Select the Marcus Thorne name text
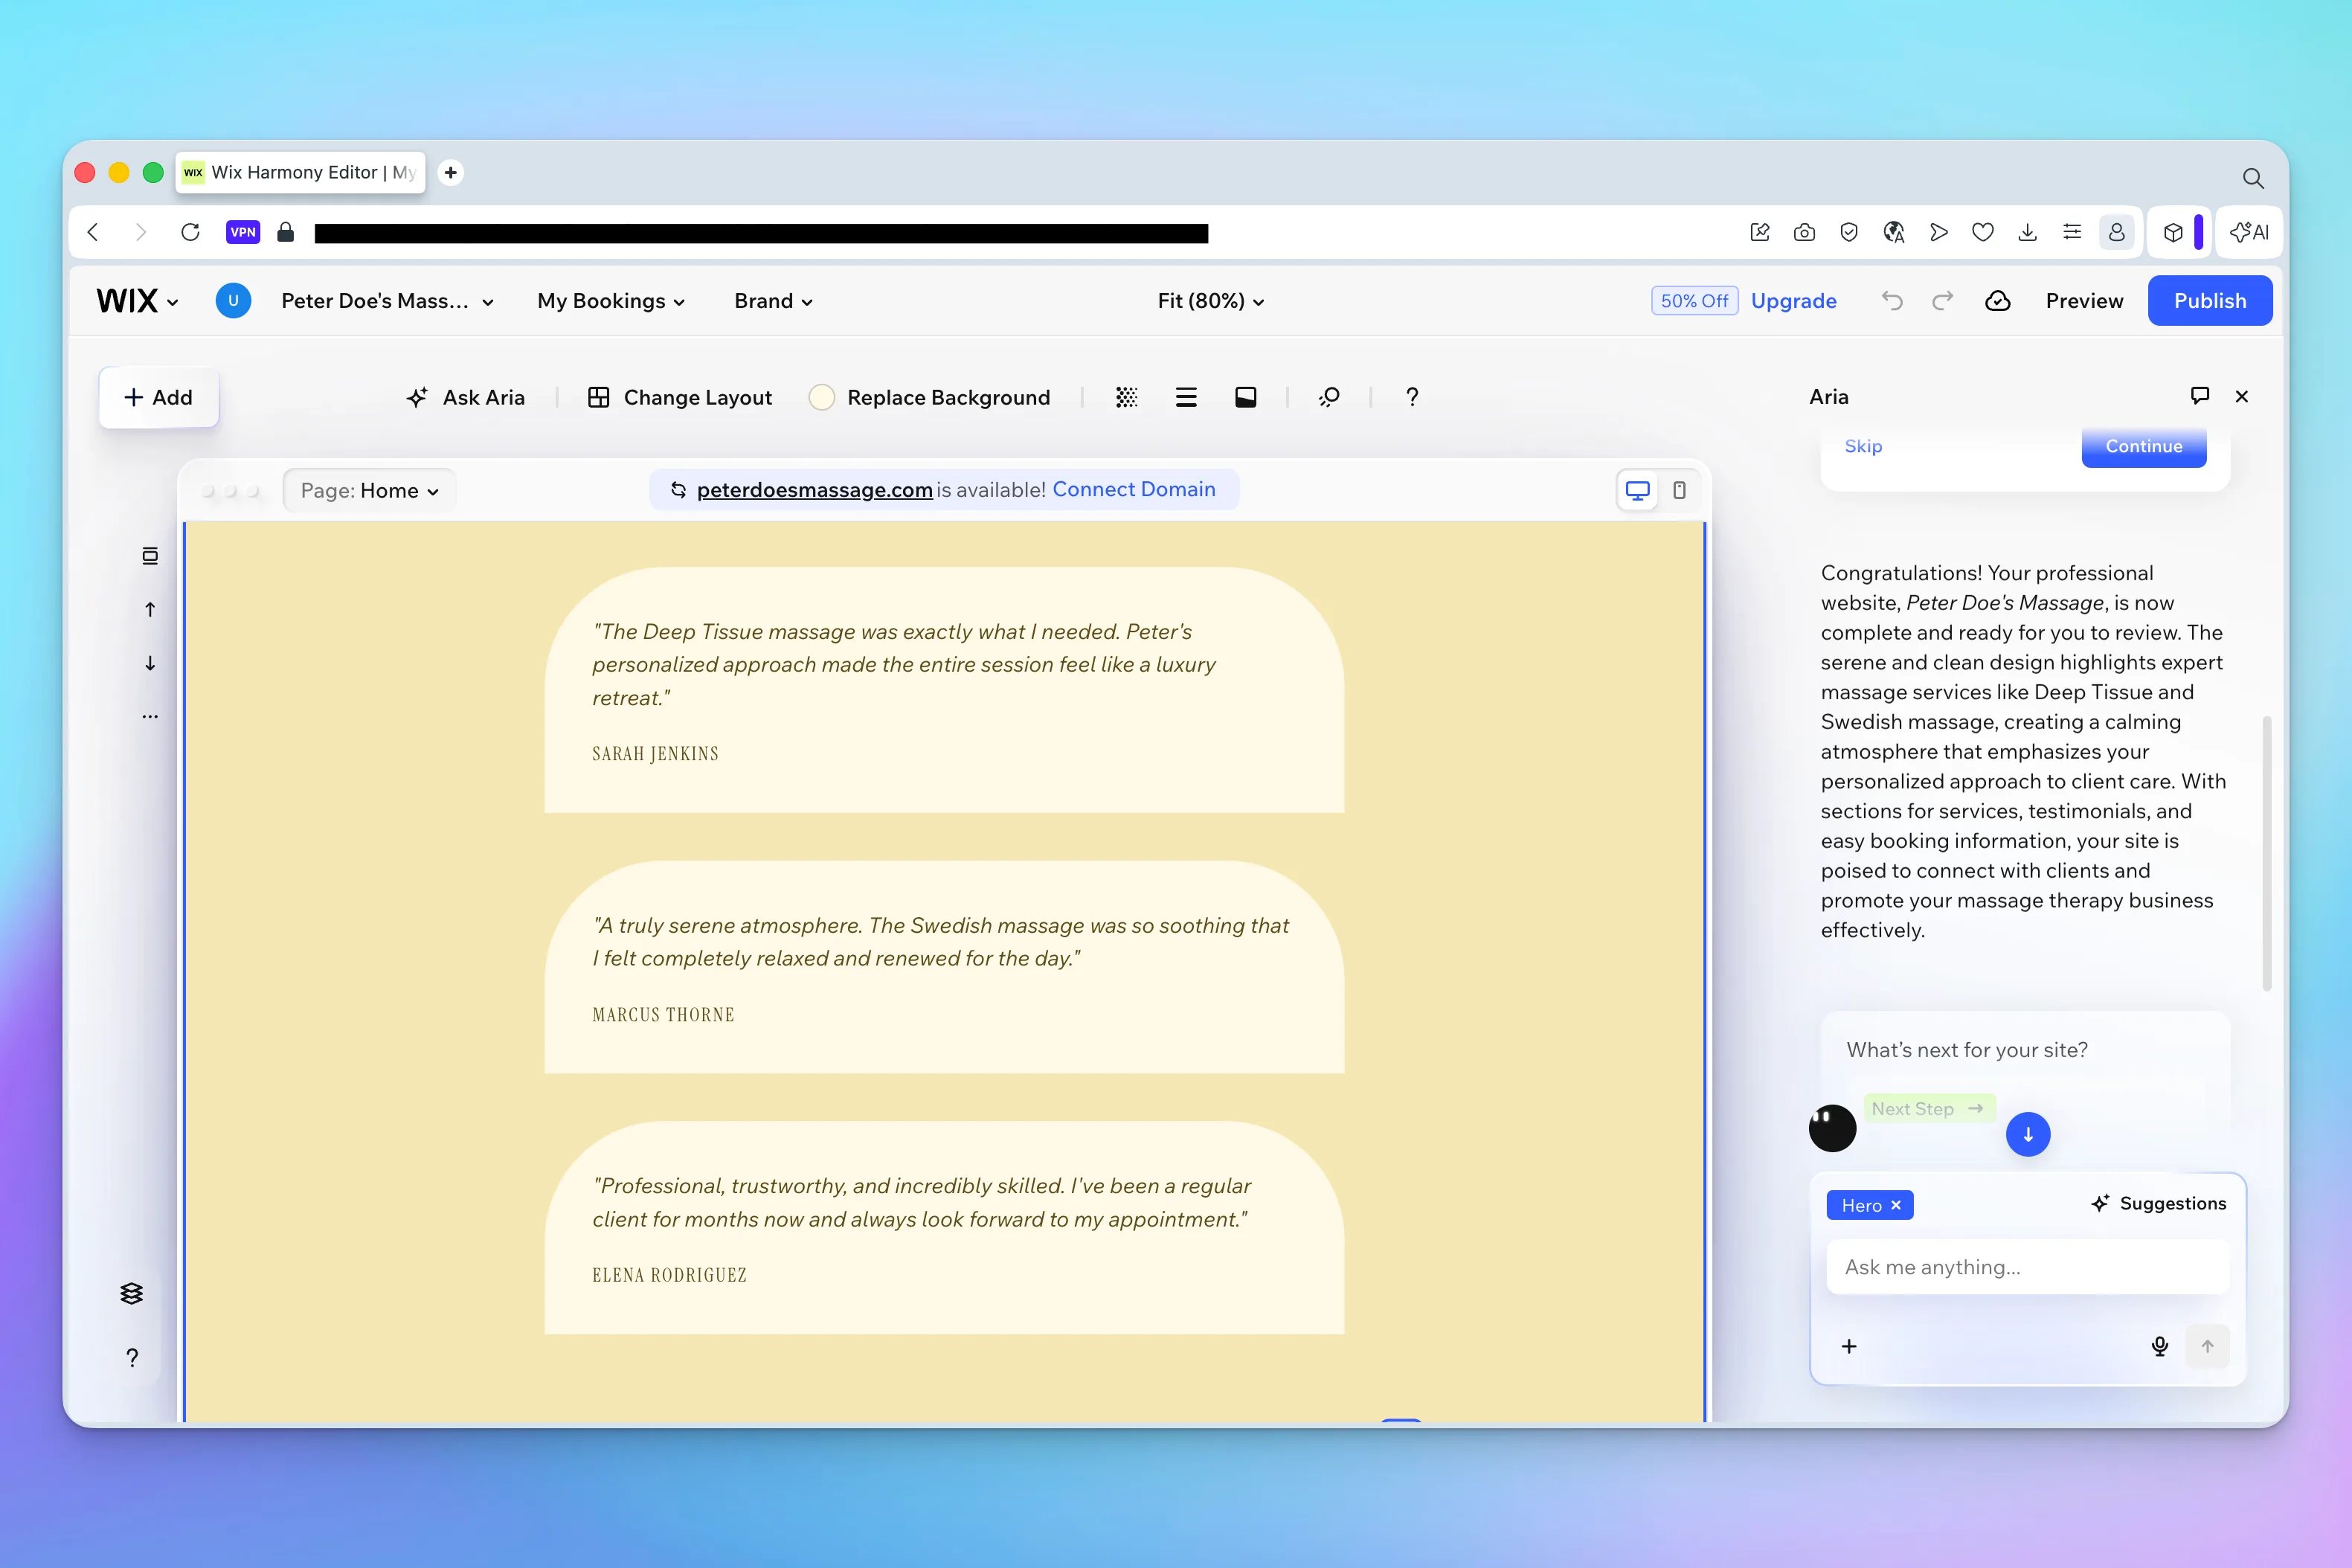2352x1568 pixels. [663, 1015]
